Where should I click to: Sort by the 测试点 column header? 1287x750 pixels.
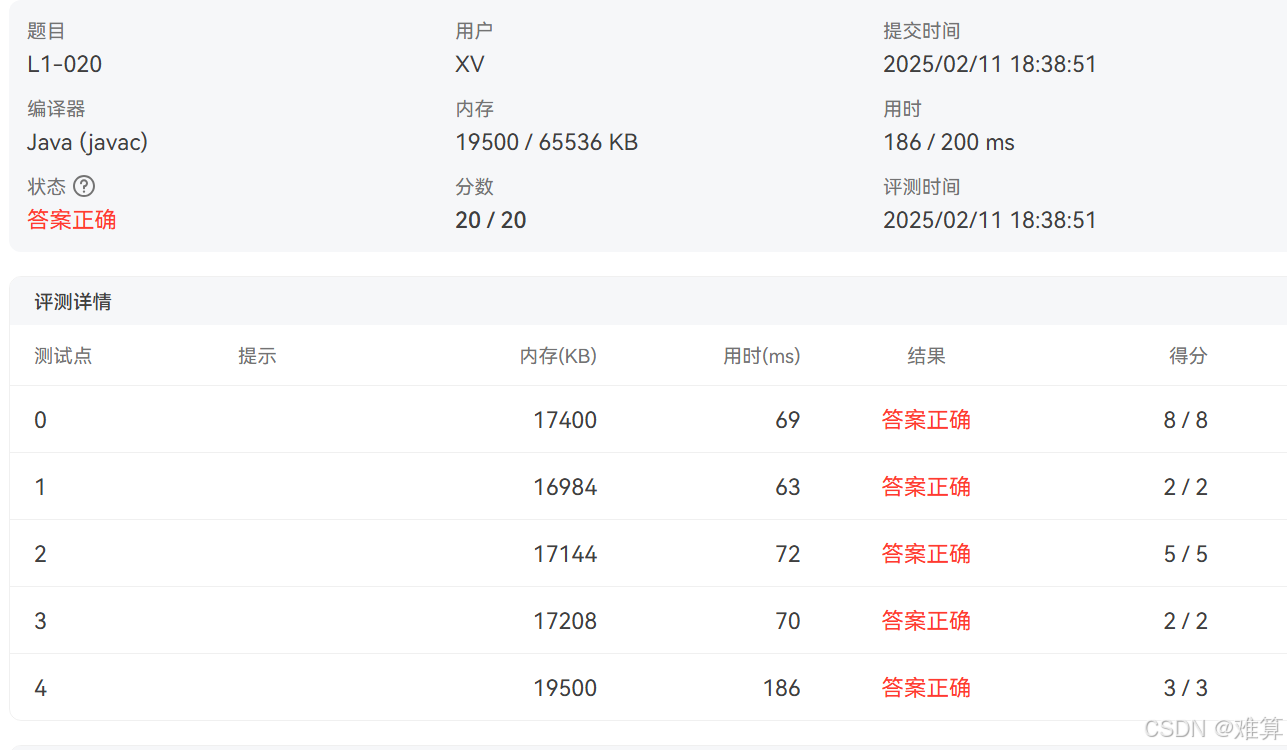click(x=63, y=356)
